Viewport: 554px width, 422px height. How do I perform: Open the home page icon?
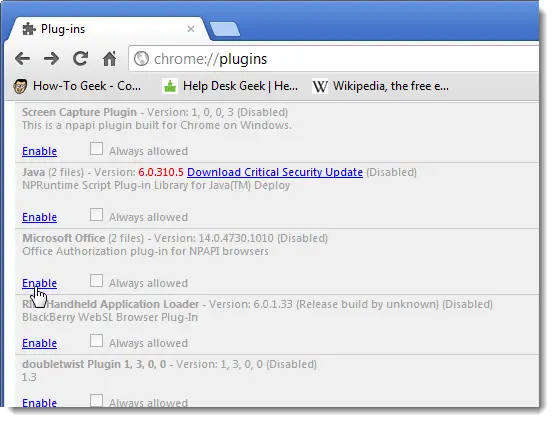[110, 58]
